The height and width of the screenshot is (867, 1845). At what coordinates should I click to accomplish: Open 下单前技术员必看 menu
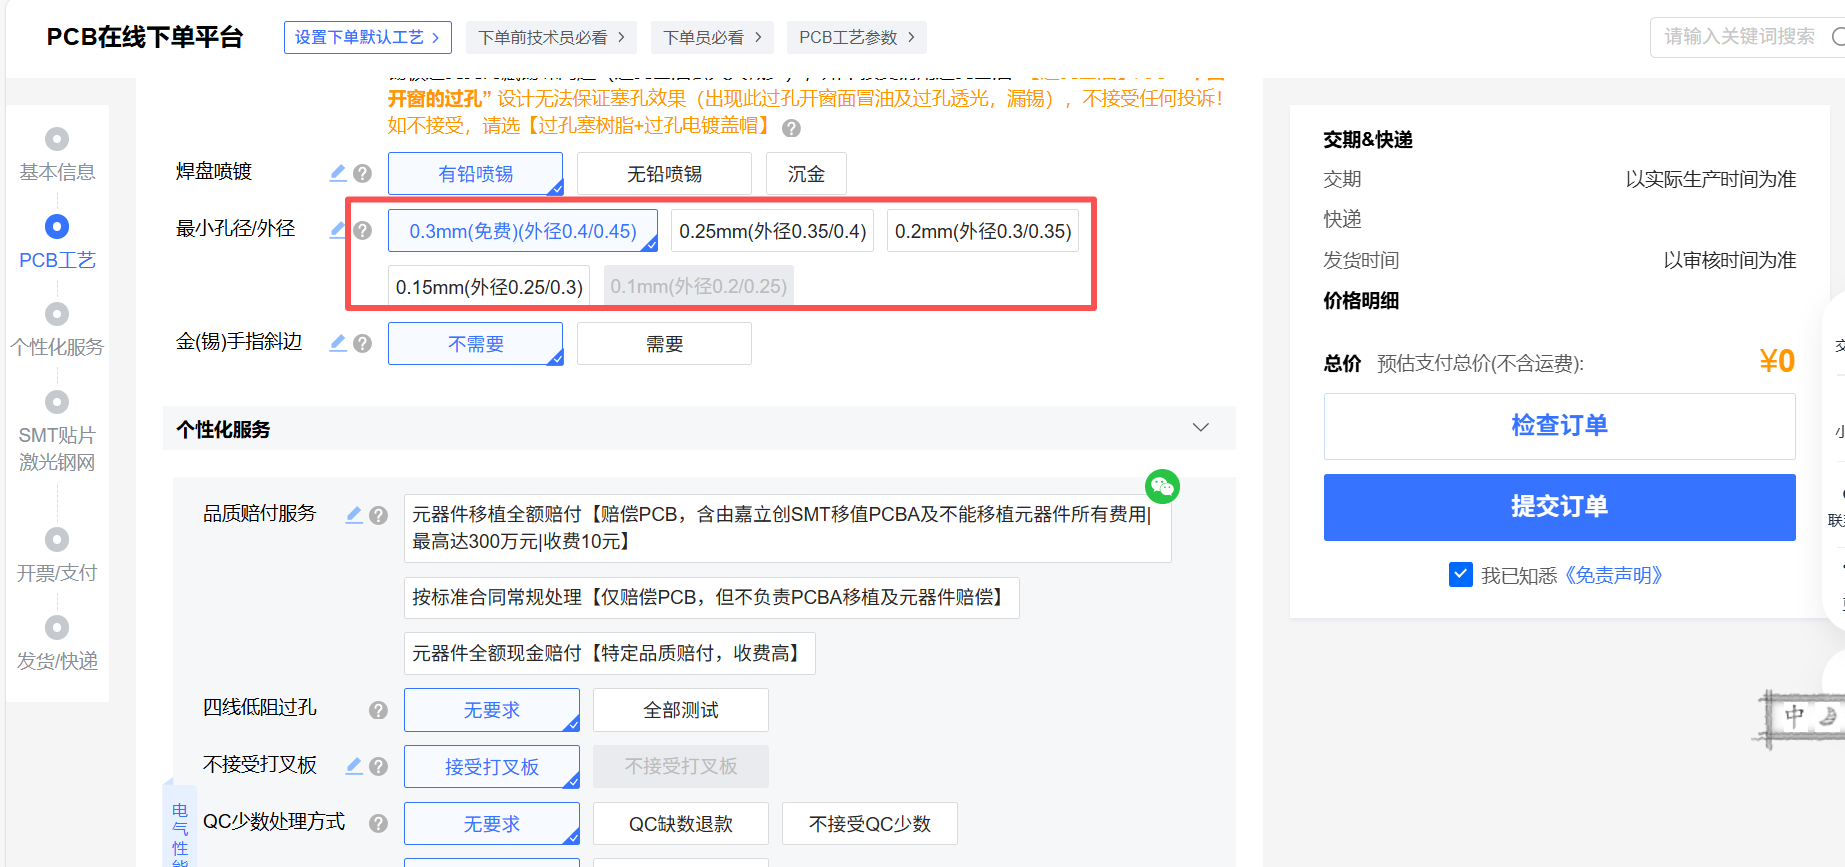coord(551,37)
